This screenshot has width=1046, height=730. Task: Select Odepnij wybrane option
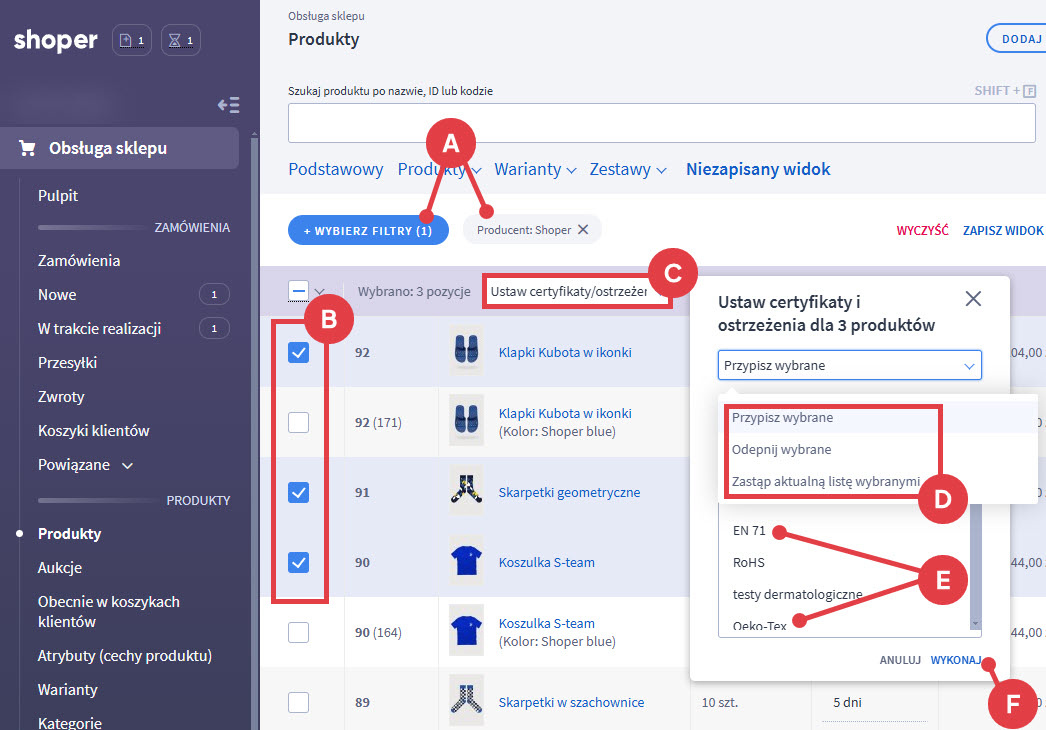(x=877, y=450)
